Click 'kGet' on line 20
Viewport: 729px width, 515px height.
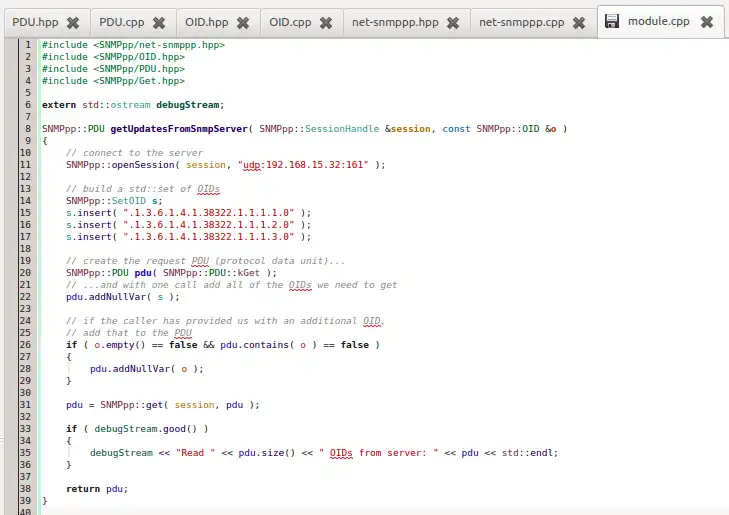(x=248, y=273)
